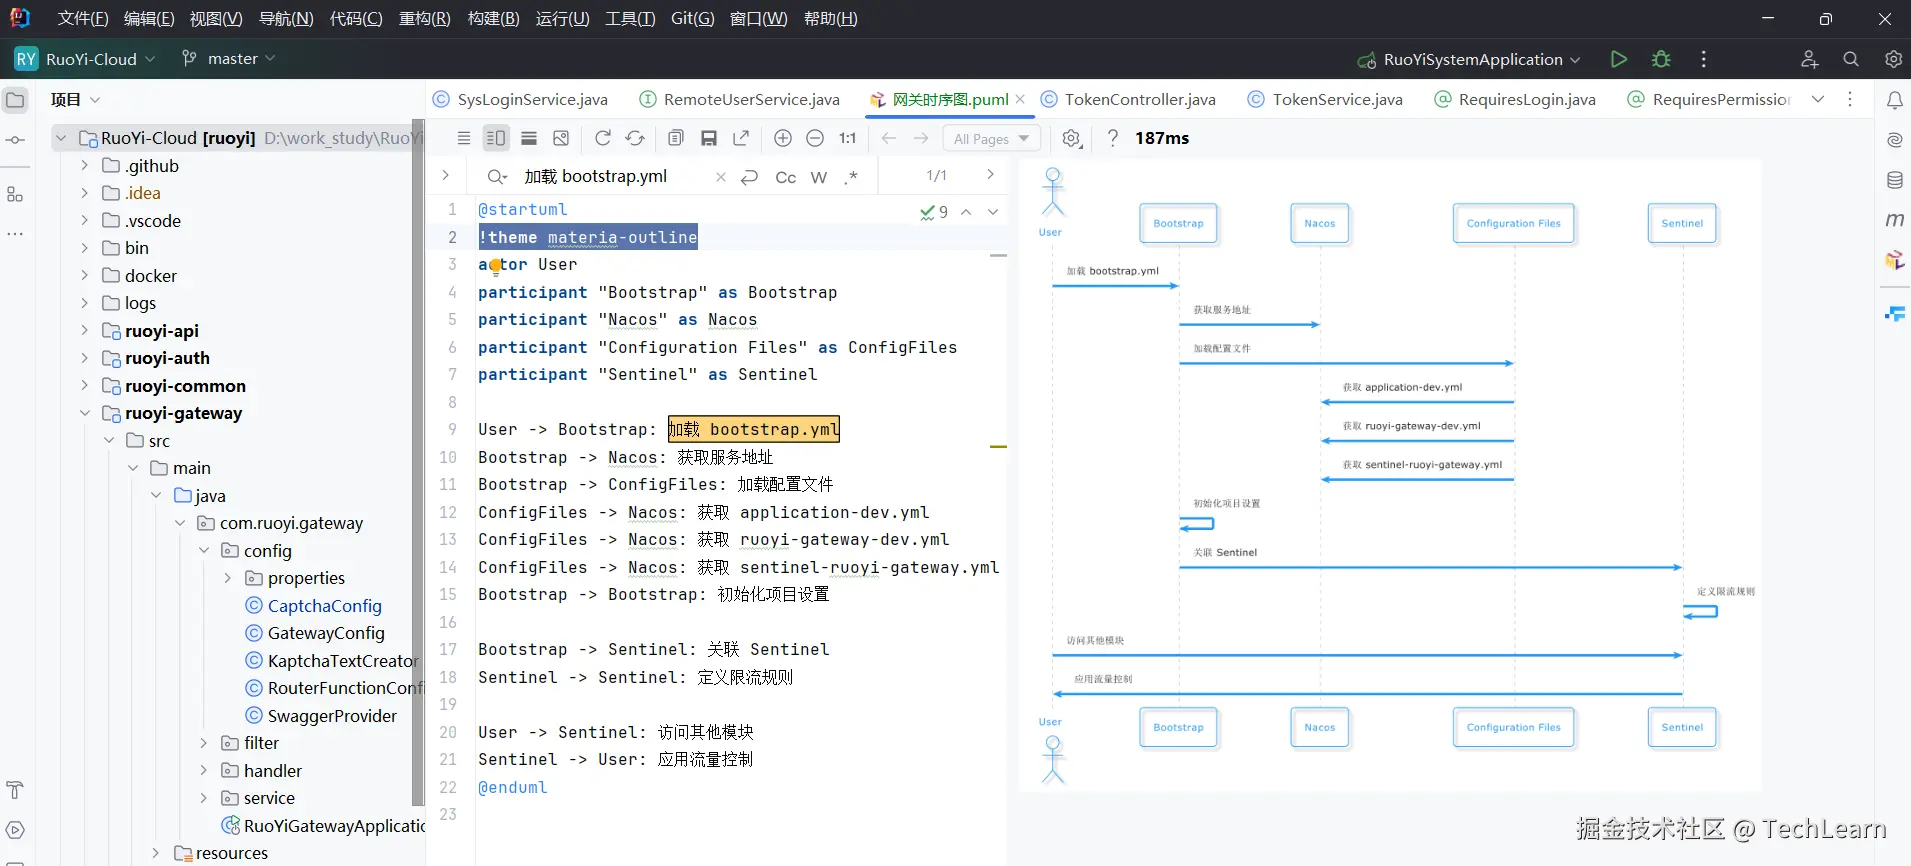Jump to next highlighted problem

click(993, 212)
